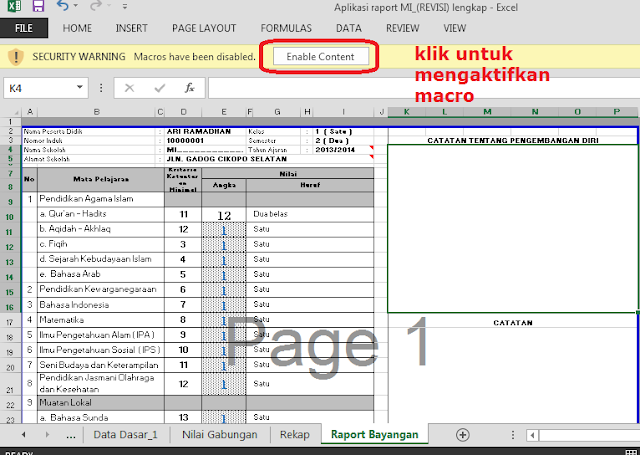Screen dimensions: 640x455
Task: Click the CATATAN TENTANG PENGEMBANGAN DIRI header
Action: click(513, 140)
